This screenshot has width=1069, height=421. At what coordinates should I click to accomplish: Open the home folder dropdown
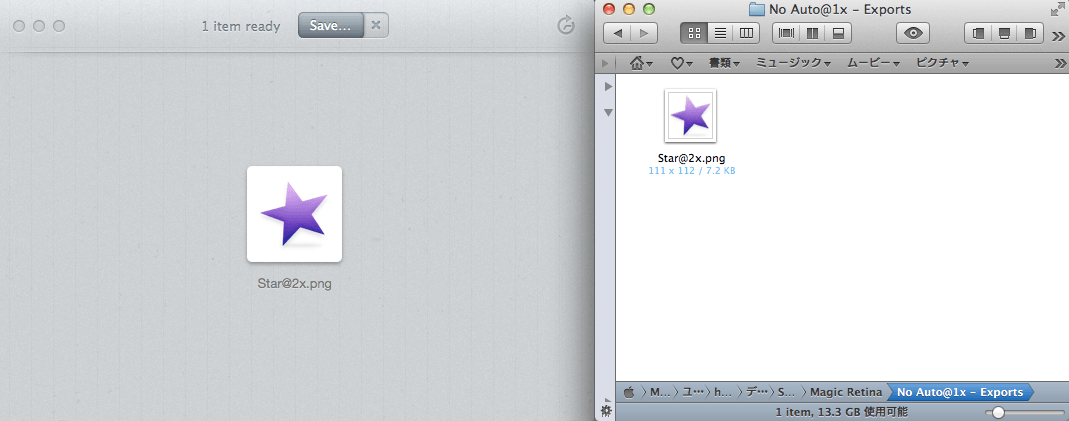[x=641, y=63]
